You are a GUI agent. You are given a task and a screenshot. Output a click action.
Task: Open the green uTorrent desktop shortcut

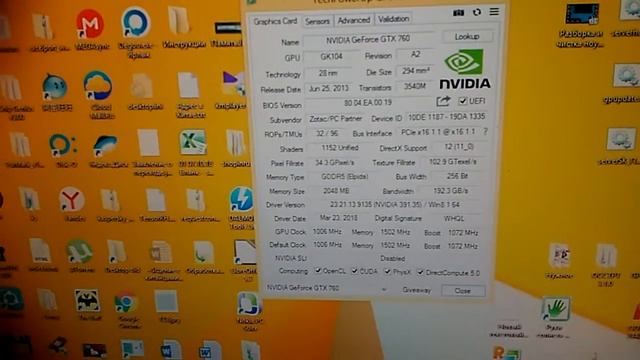[x=79, y=251]
